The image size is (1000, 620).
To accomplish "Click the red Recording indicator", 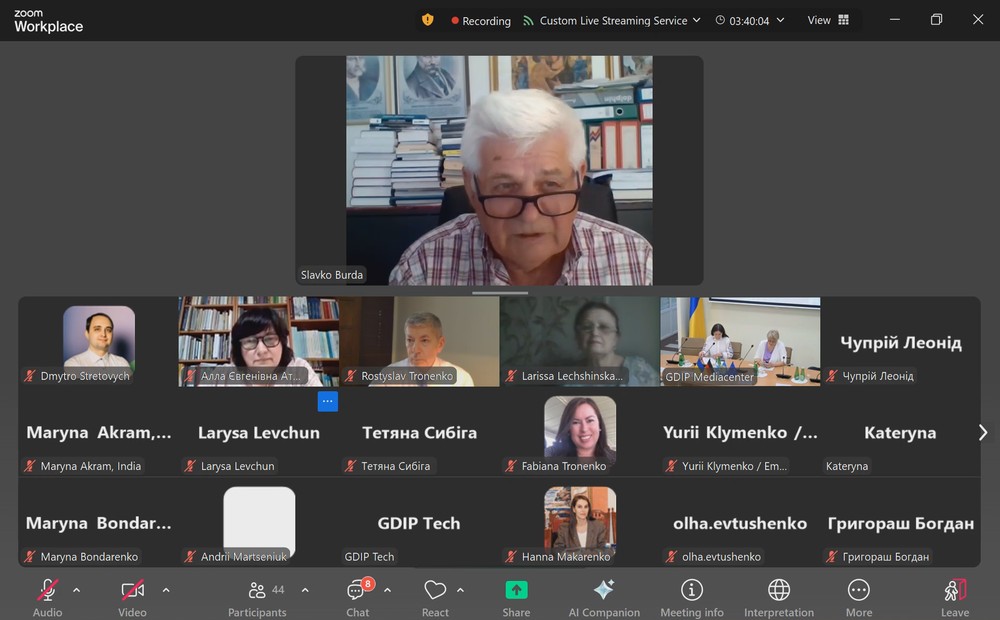I will [481, 20].
